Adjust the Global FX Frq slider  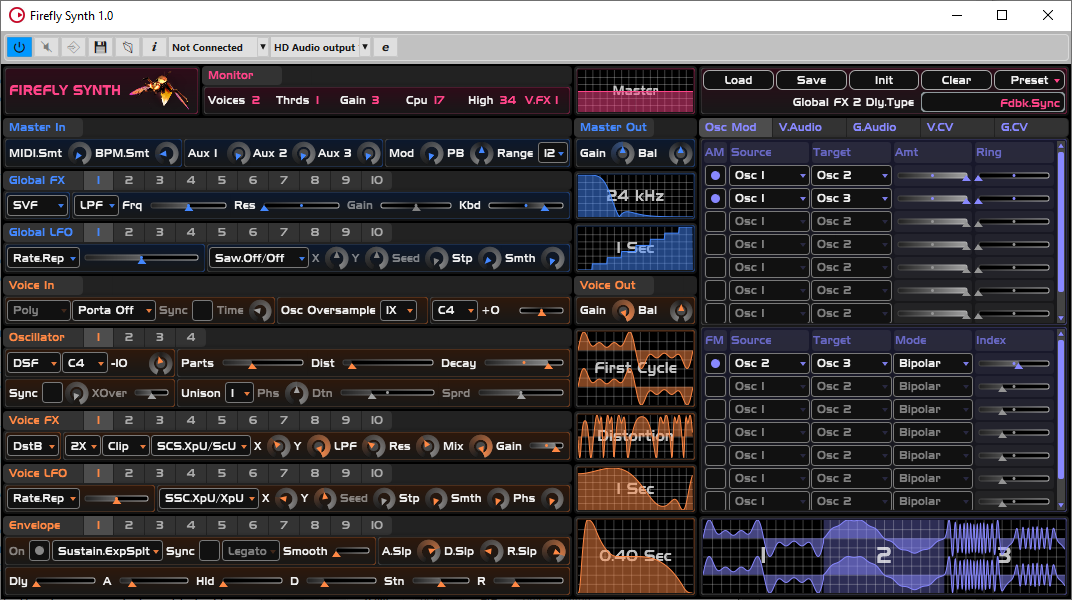189,206
